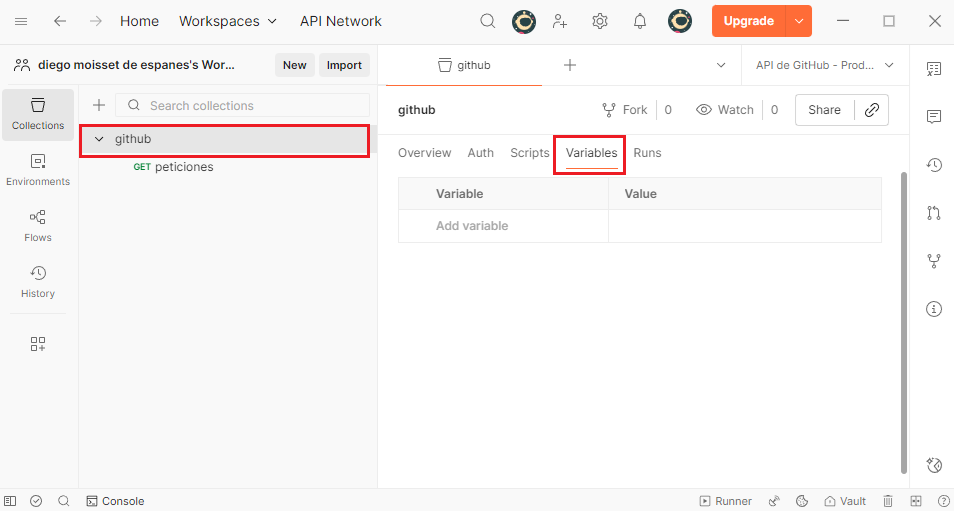This screenshot has height=511, width=954.
Task: Click the settings gear icon
Action: pos(600,21)
